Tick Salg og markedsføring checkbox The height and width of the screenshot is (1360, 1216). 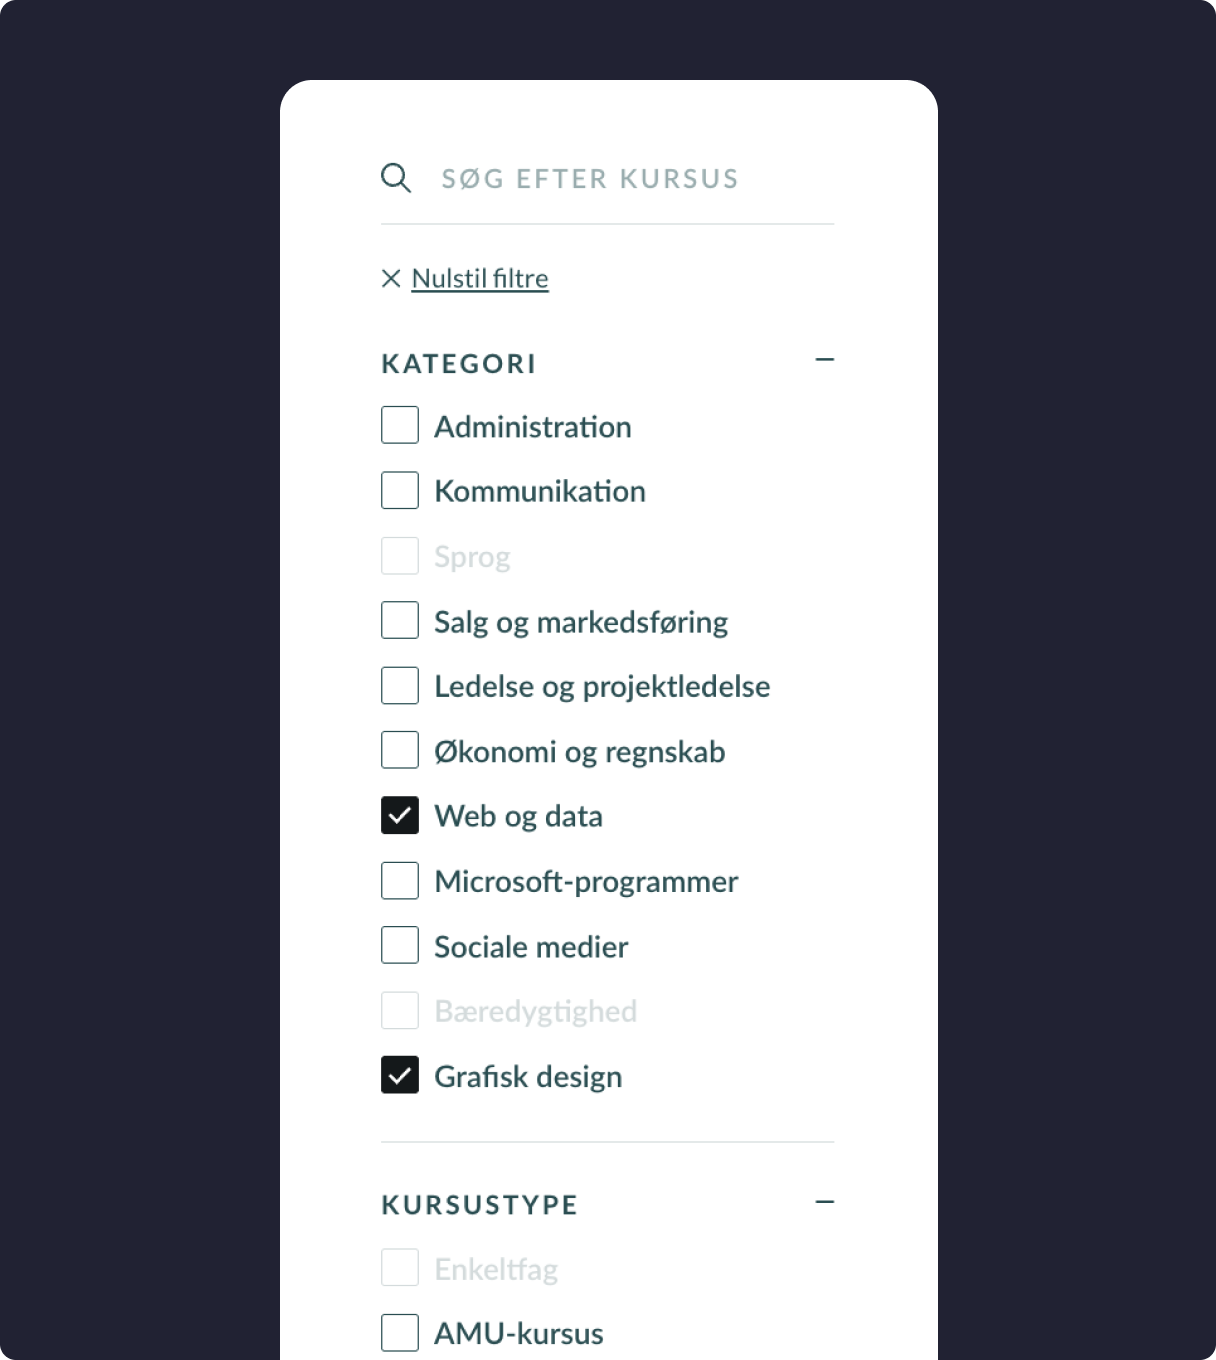[400, 620]
